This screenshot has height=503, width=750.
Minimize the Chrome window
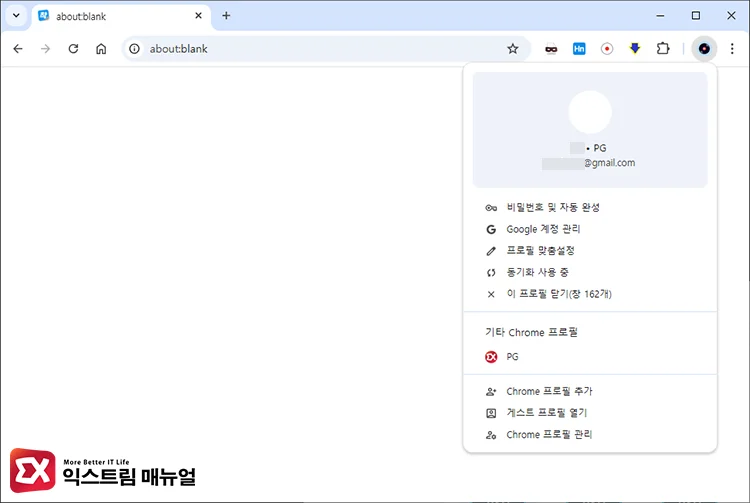point(661,16)
